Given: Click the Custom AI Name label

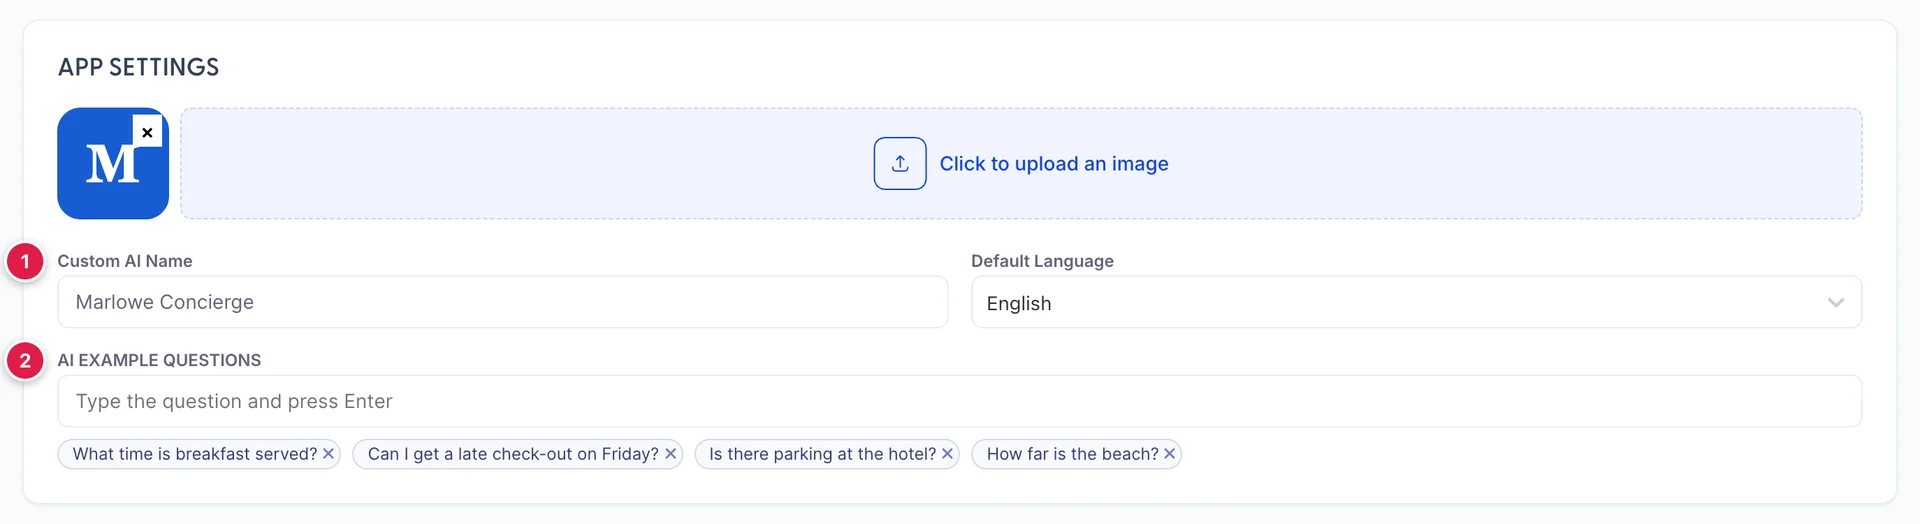Looking at the screenshot, I should point(125,261).
